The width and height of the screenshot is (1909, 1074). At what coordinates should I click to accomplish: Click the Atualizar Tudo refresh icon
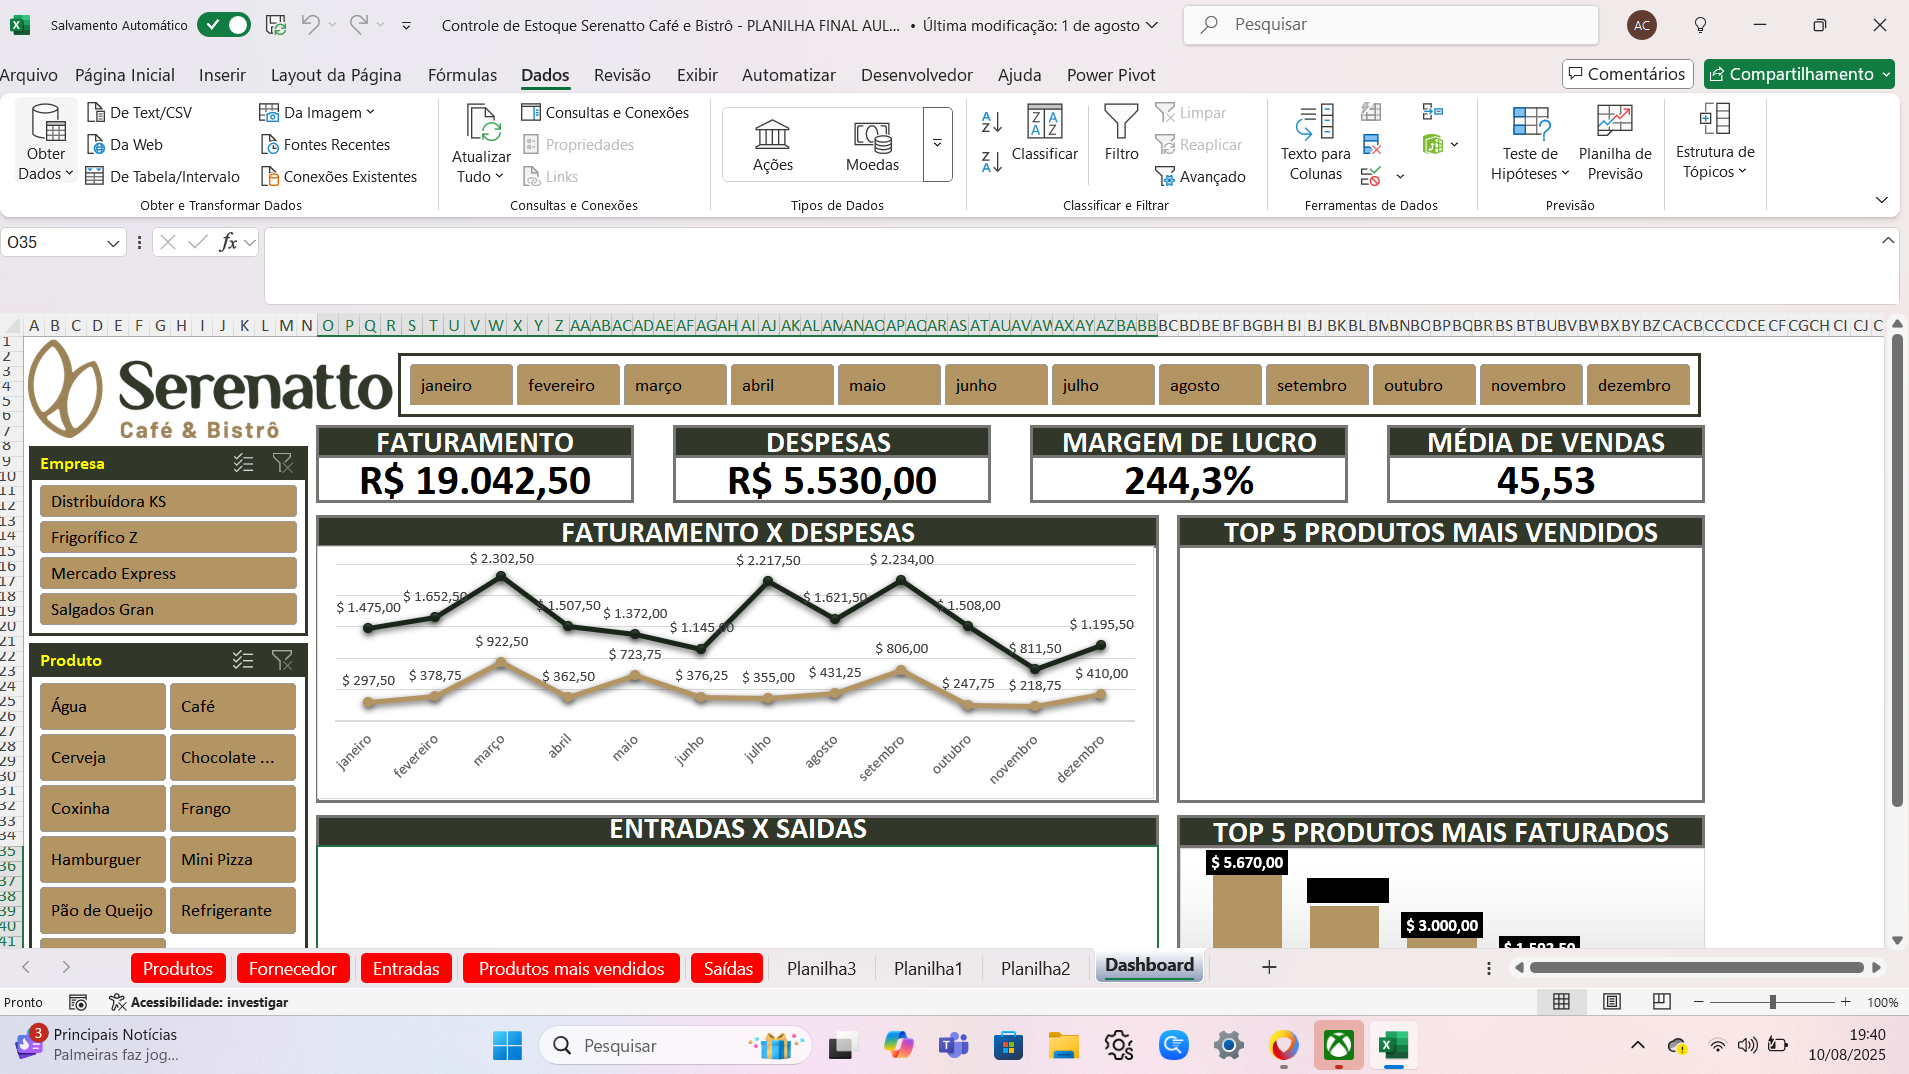tap(482, 124)
